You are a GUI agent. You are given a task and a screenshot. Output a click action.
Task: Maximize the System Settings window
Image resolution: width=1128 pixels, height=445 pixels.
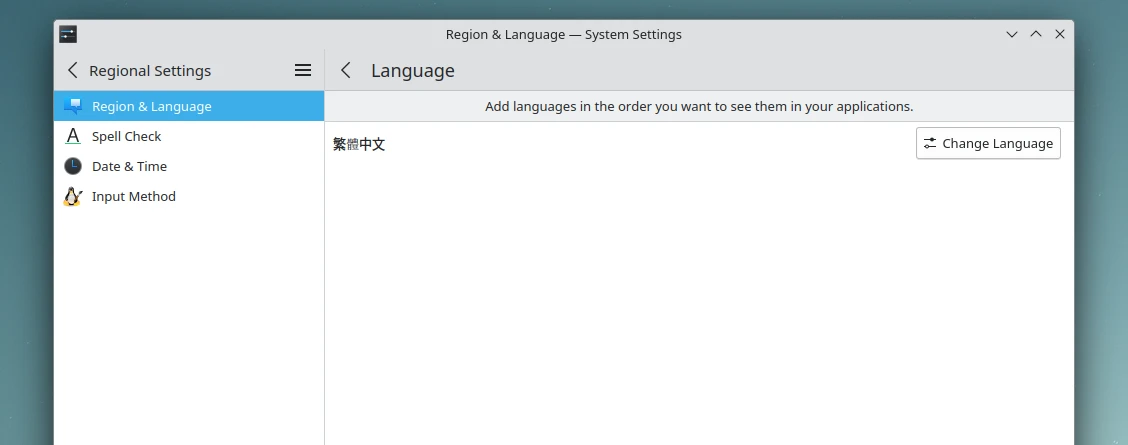click(x=1036, y=34)
